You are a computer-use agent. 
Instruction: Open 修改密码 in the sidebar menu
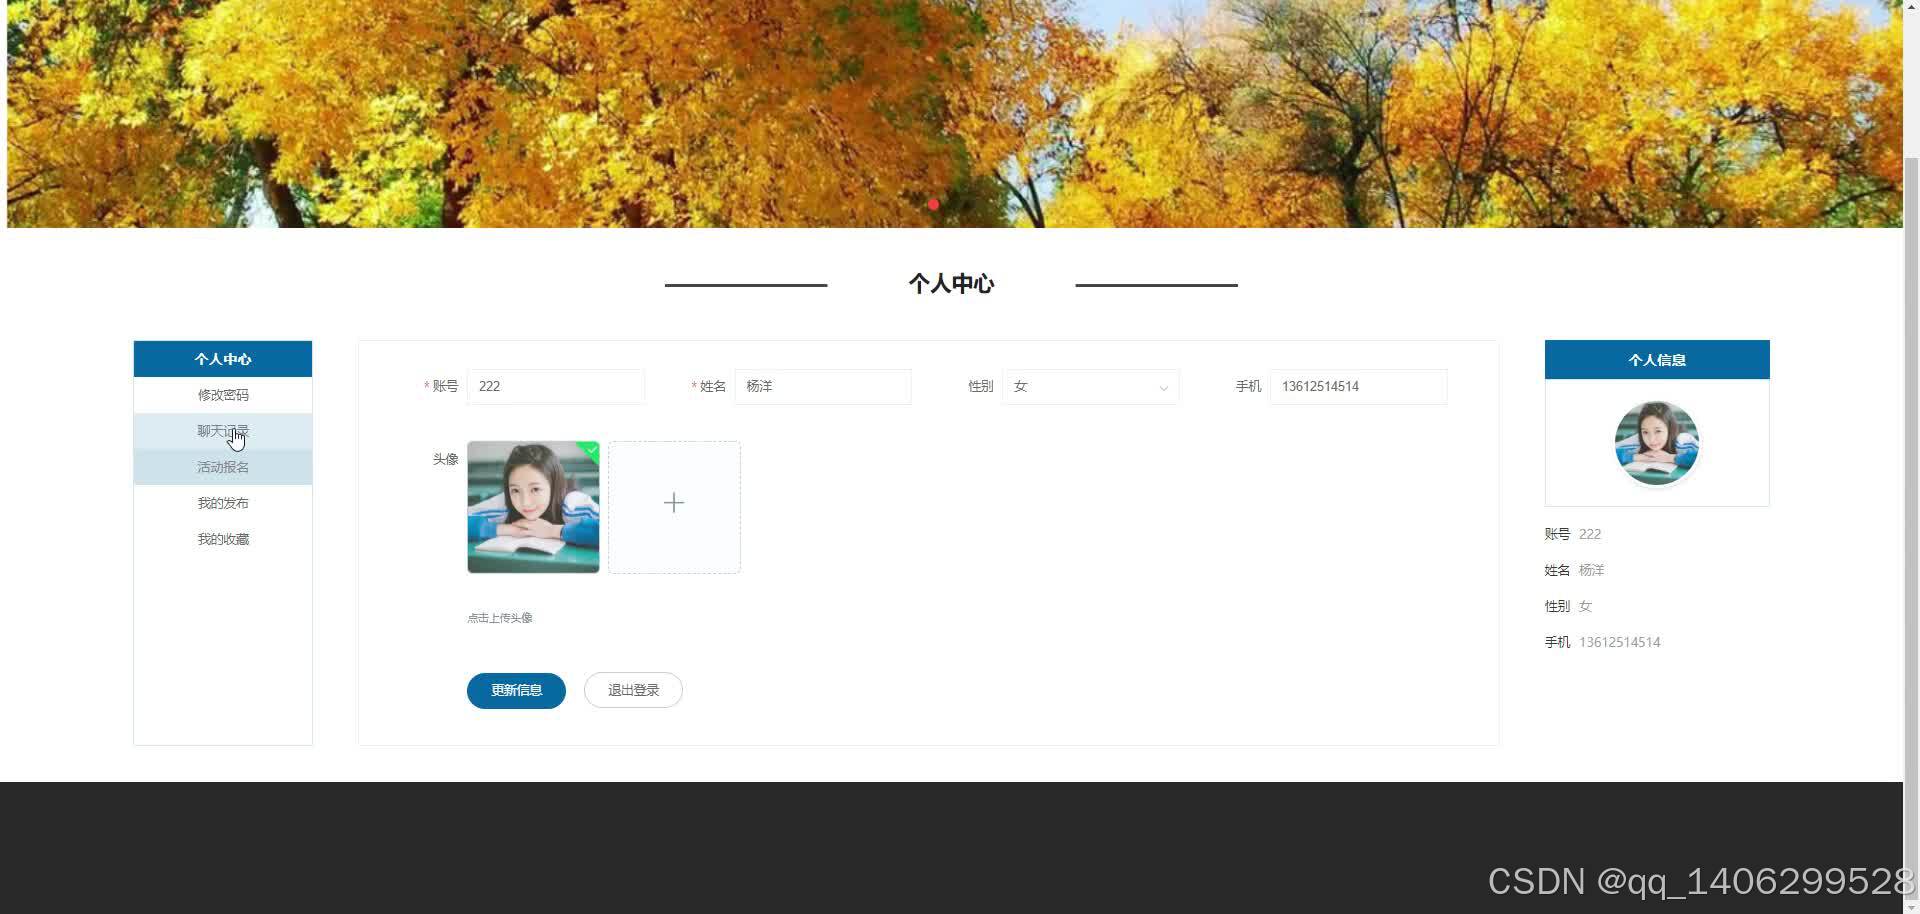pos(223,395)
